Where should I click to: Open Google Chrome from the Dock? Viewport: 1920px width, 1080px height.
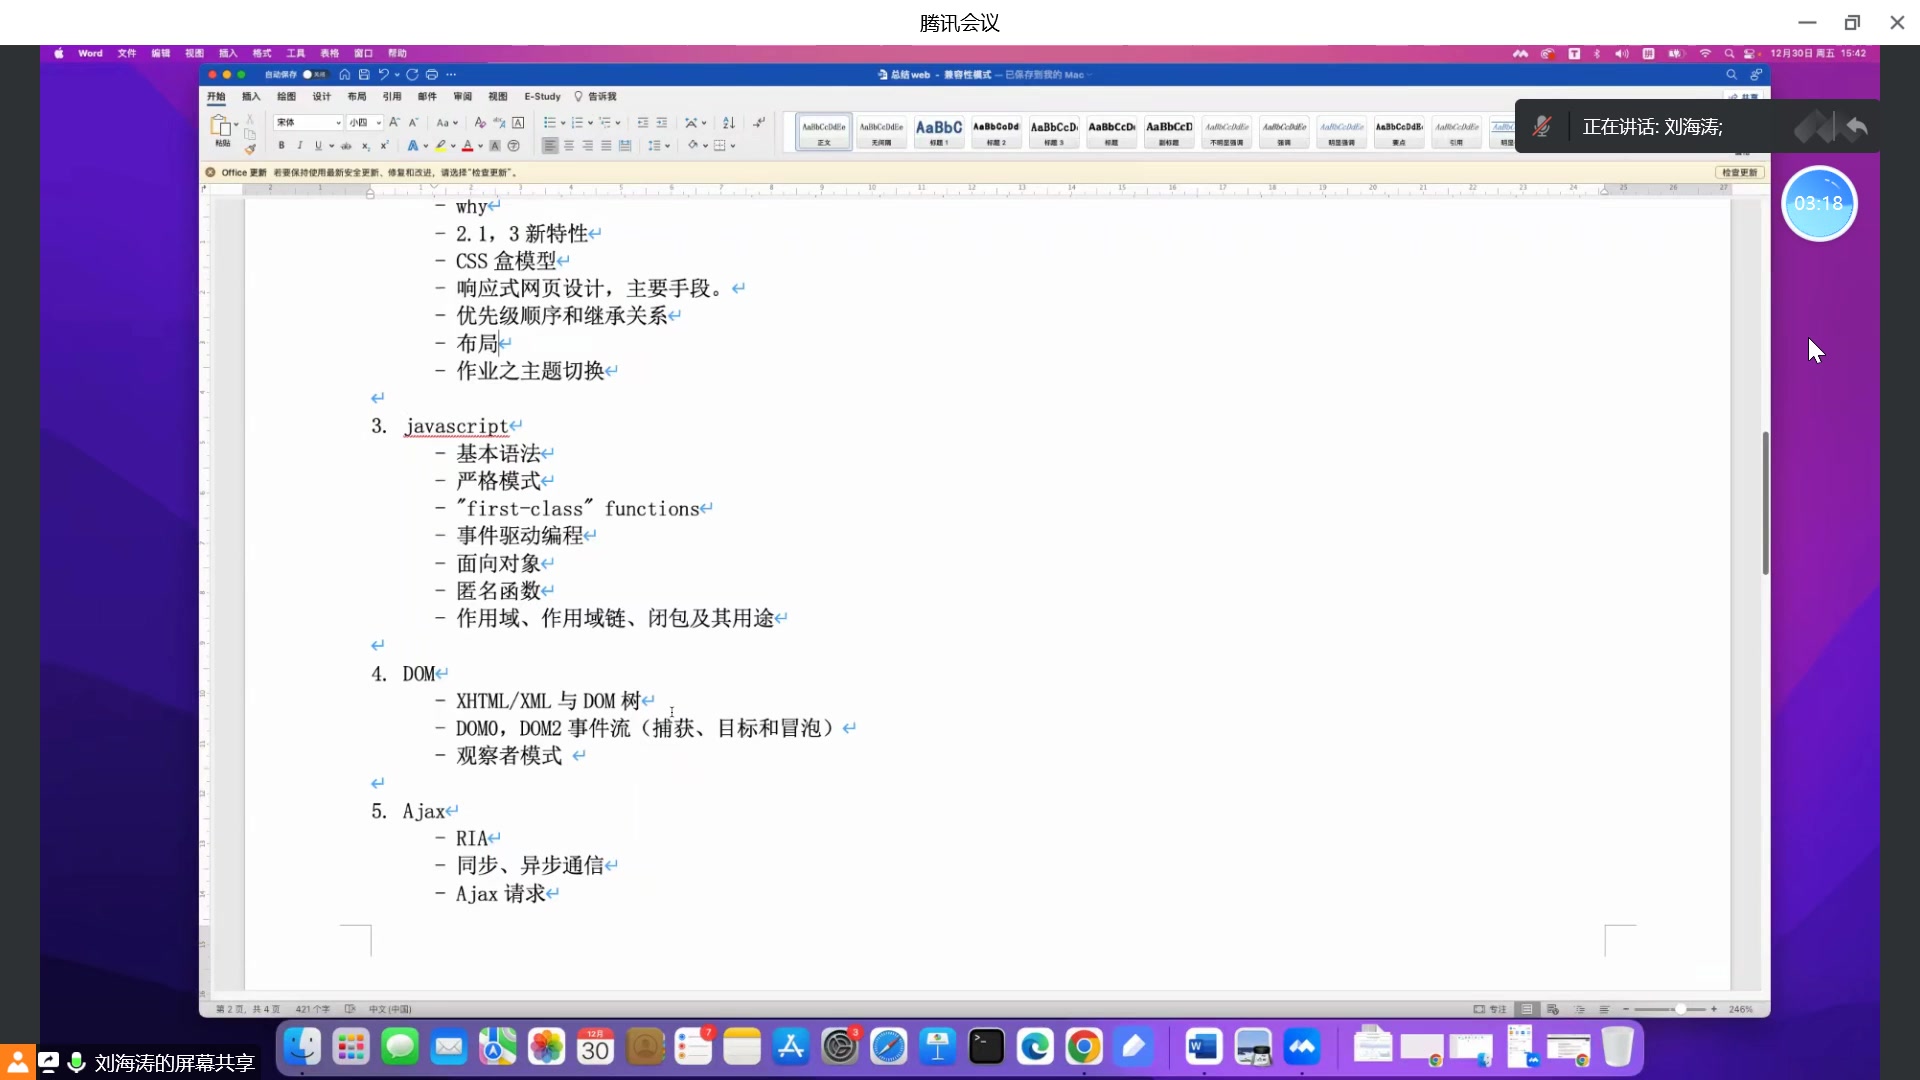click(x=1084, y=1047)
